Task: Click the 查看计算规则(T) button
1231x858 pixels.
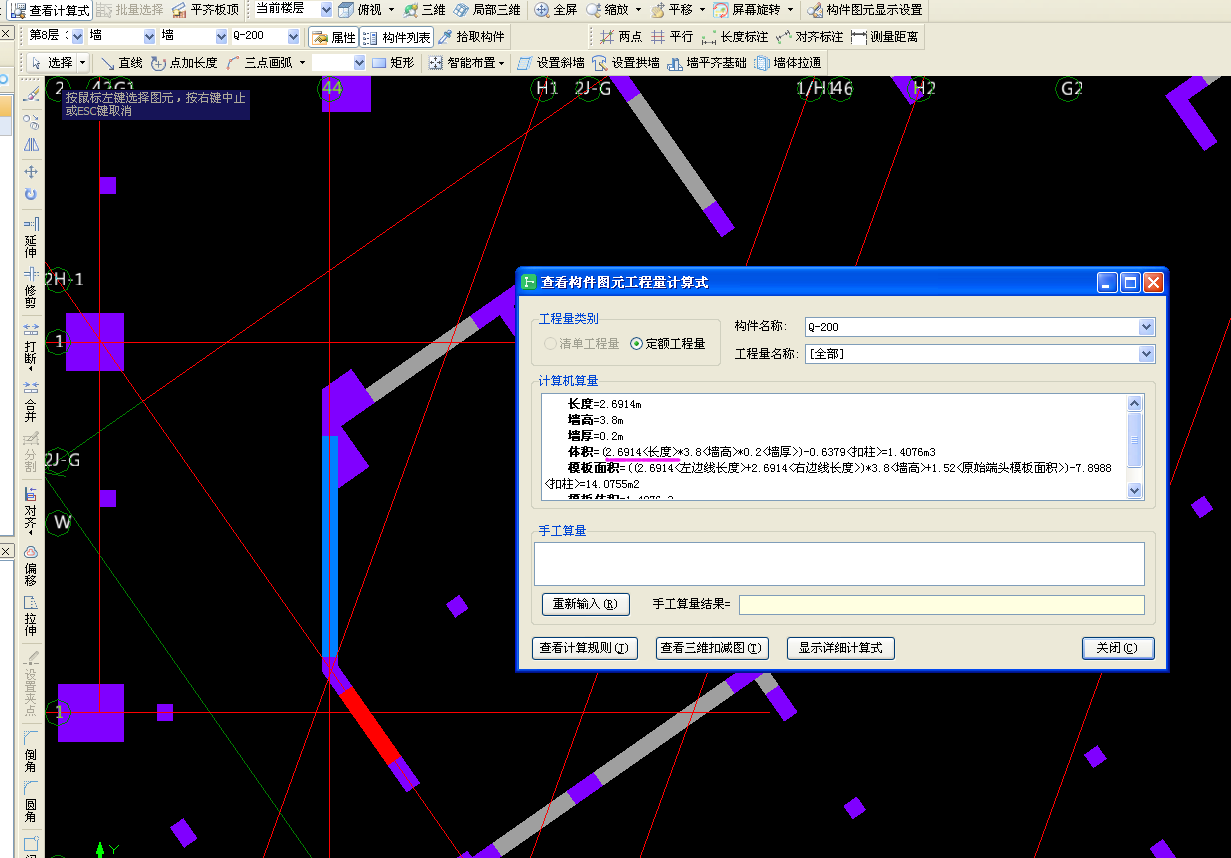Action: [x=584, y=648]
